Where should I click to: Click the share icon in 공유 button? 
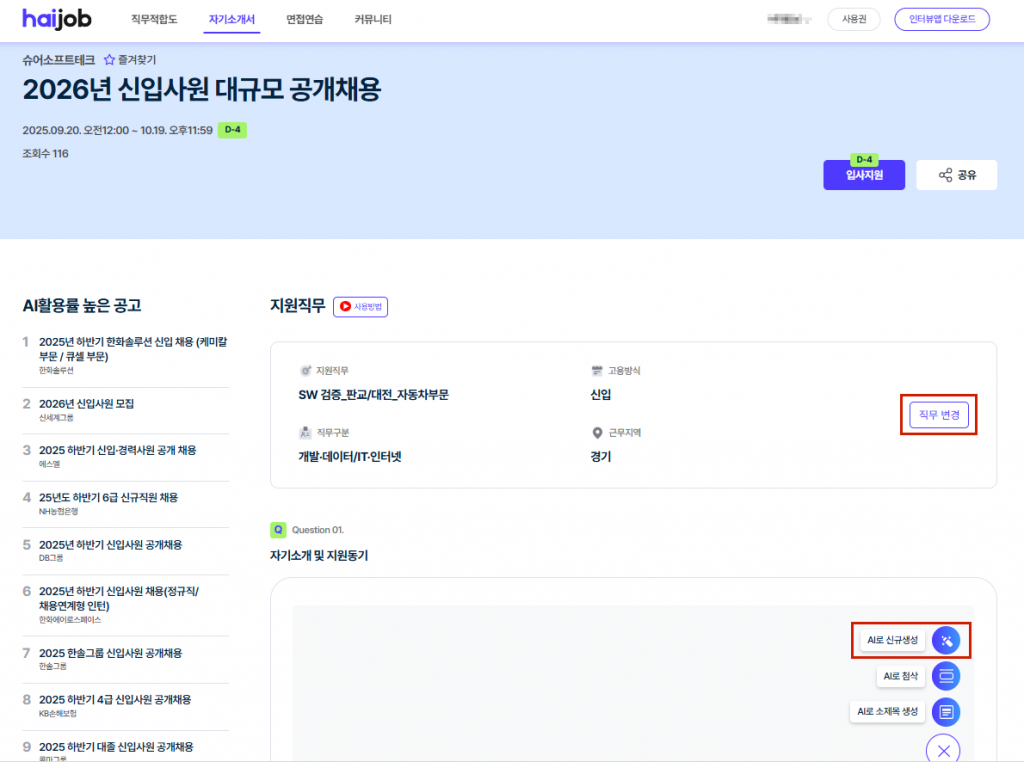pyautogui.click(x=945, y=175)
